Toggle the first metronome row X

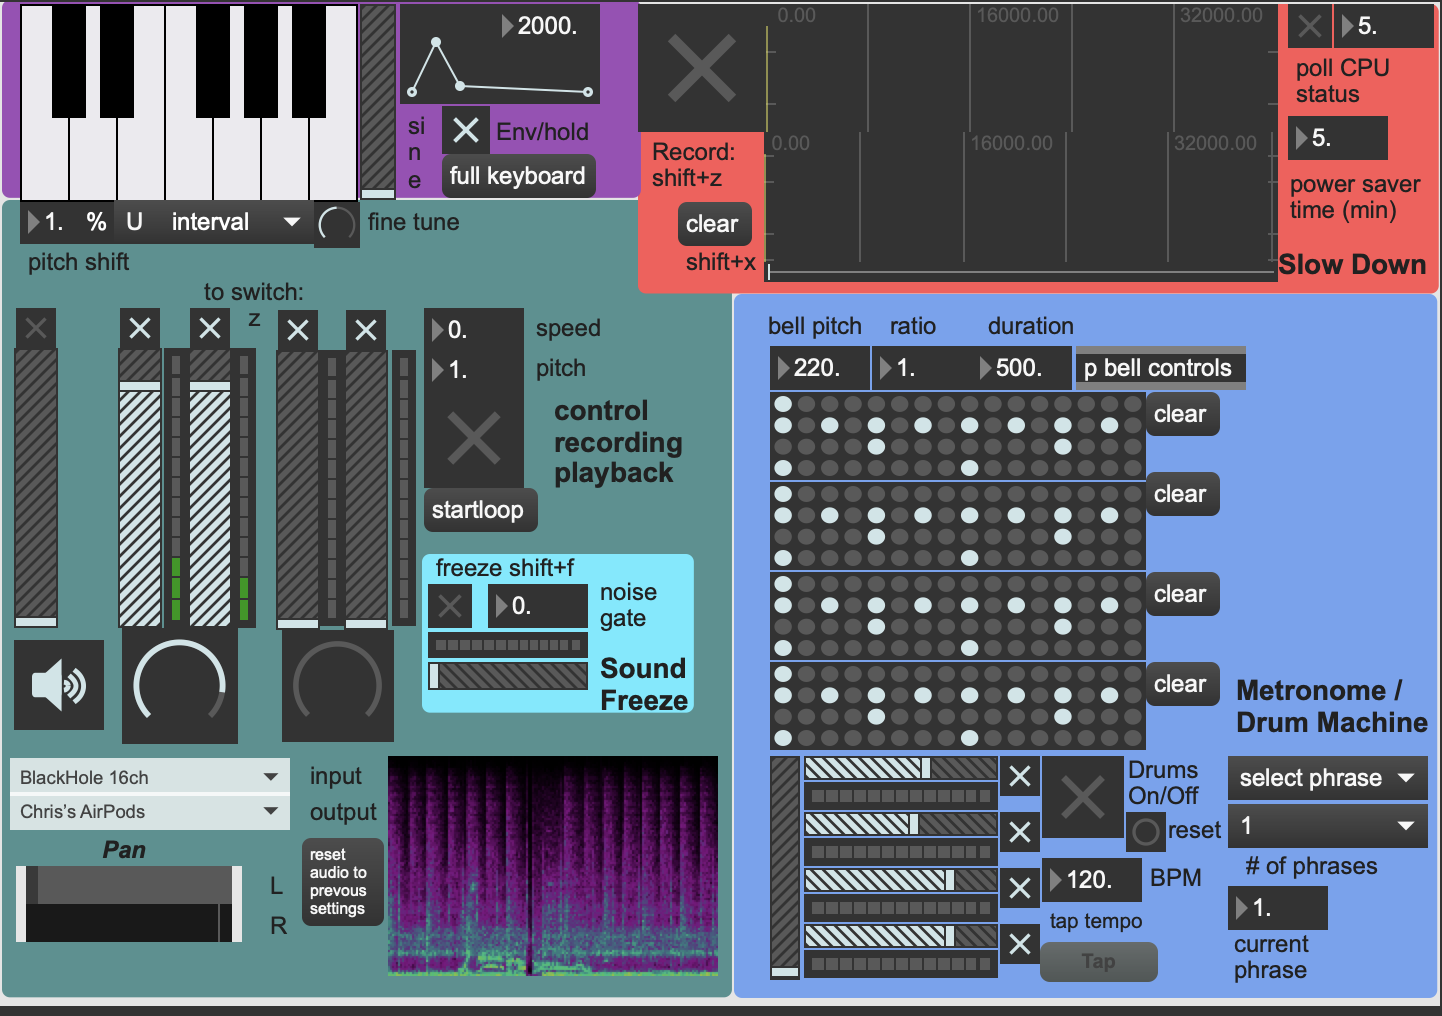(1019, 776)
